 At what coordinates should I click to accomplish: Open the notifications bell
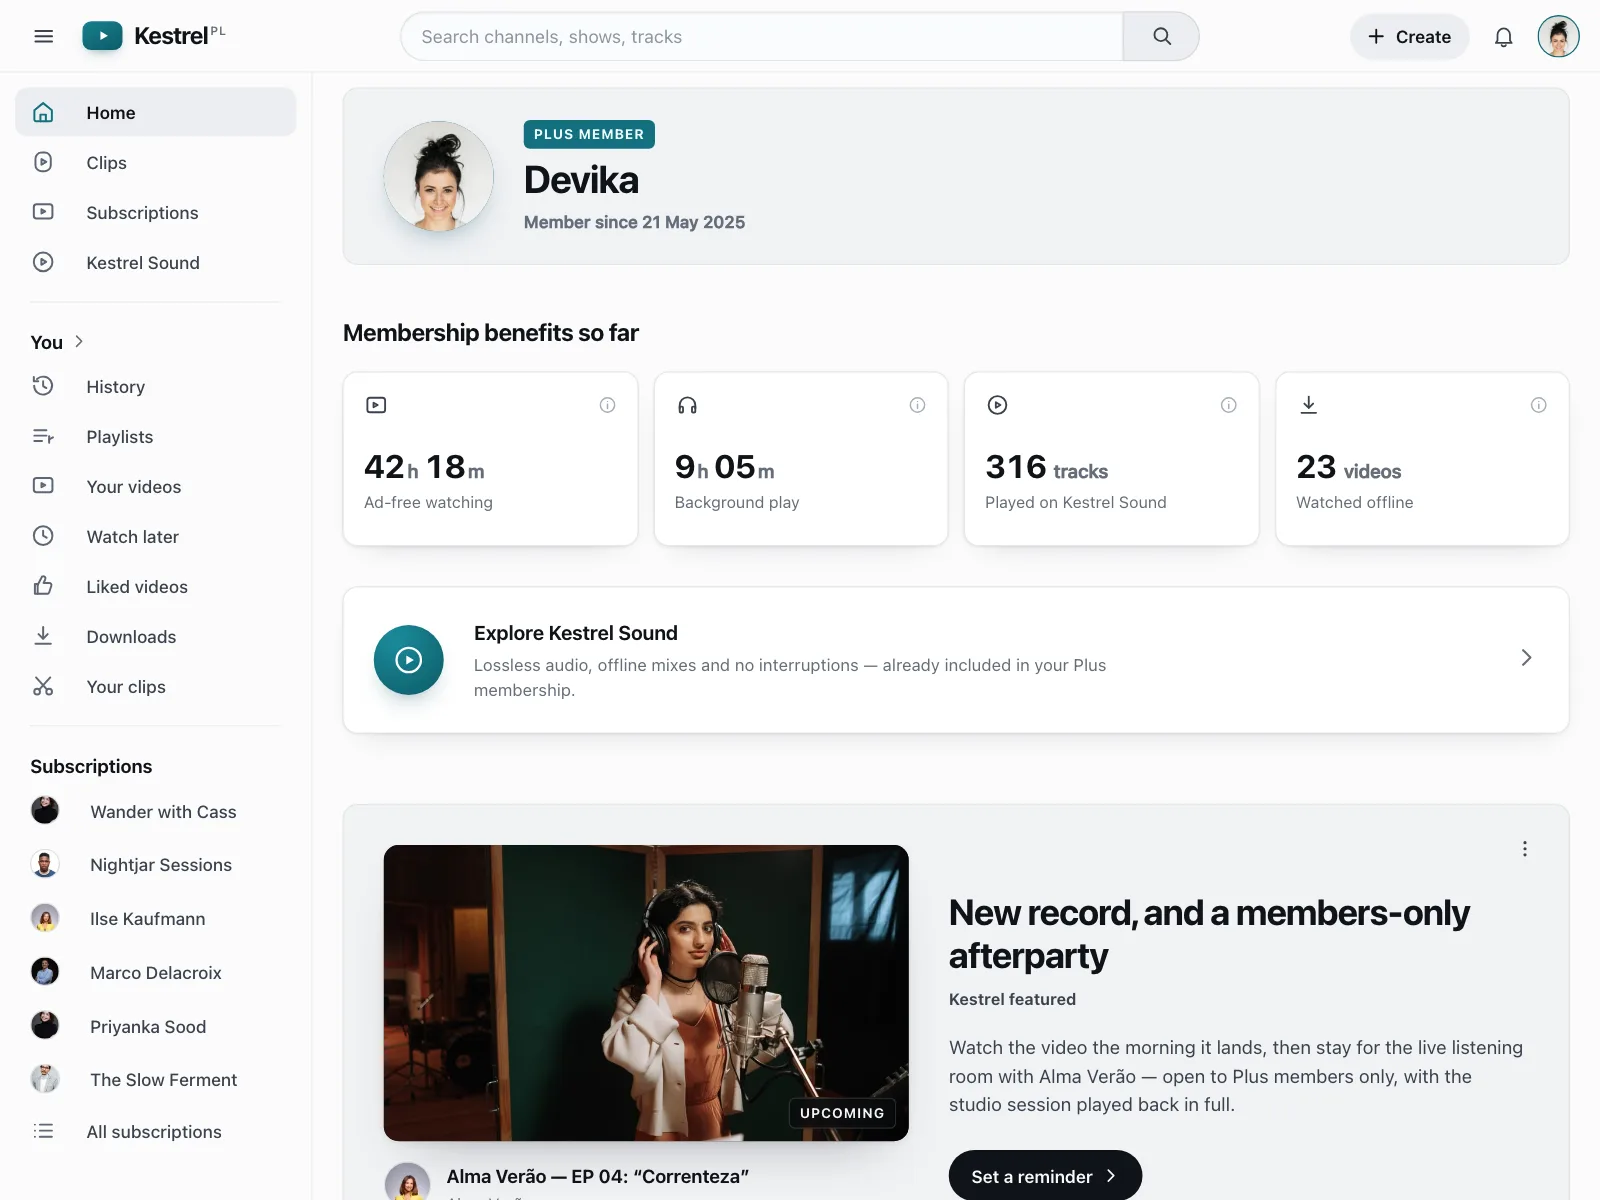(x=1503, y=37)
